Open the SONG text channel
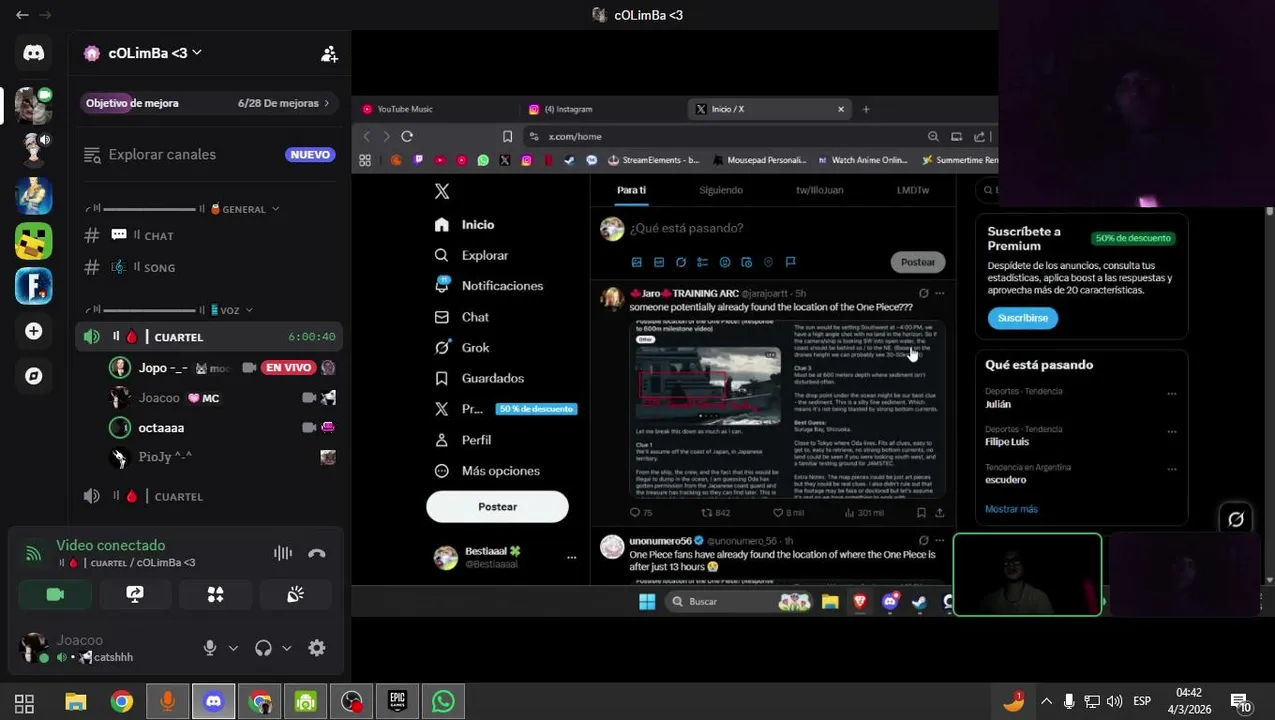 pos(210,268)
